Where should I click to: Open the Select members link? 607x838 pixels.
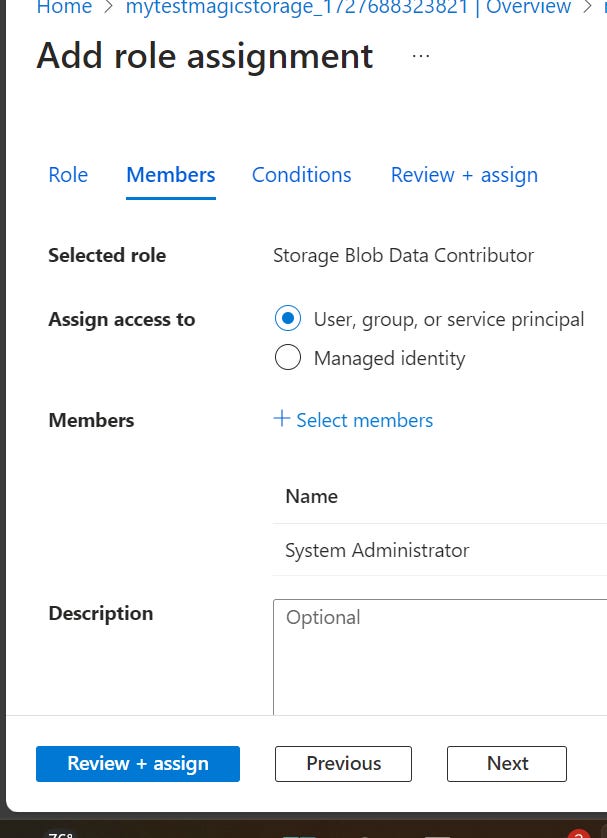(364, 421)
